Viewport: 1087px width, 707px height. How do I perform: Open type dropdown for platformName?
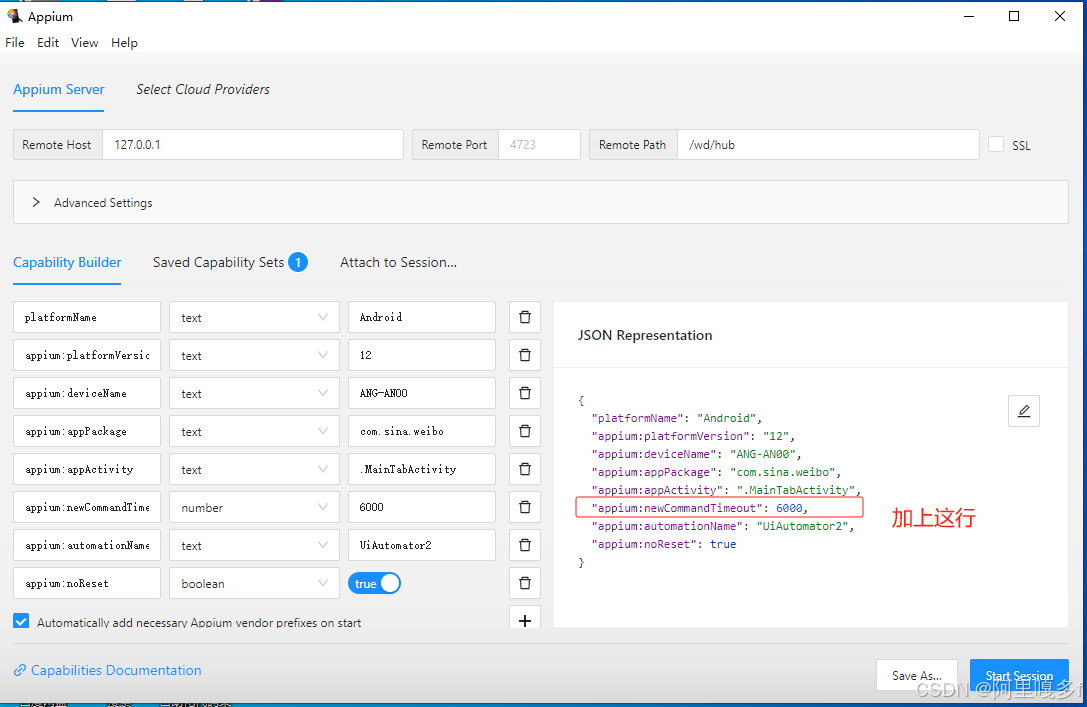click(254, 317)
